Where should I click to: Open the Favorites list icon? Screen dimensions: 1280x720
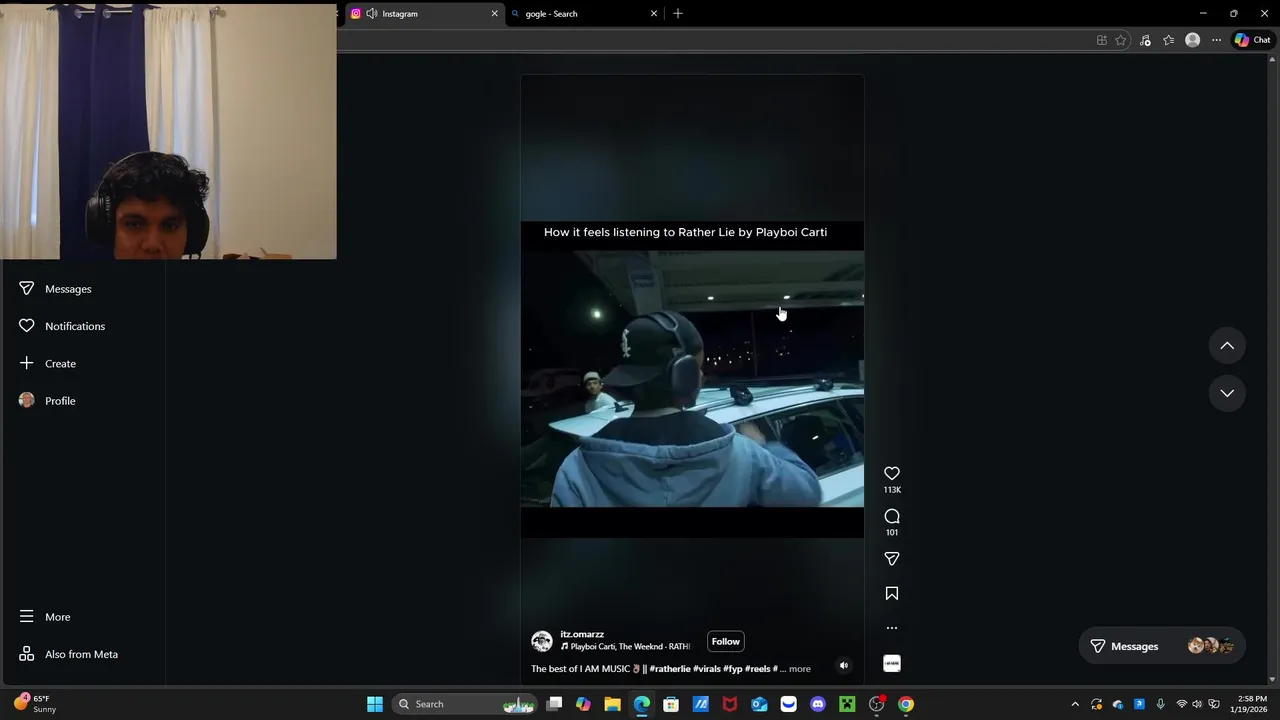point(1168,40)
